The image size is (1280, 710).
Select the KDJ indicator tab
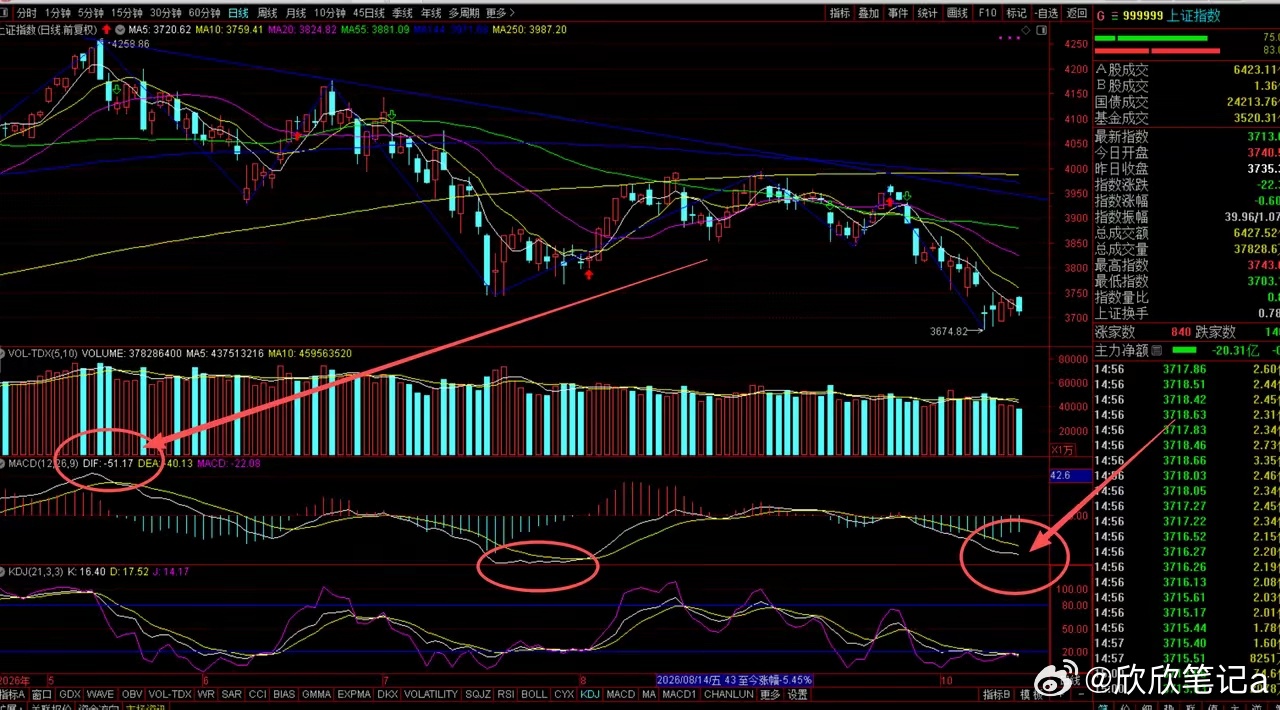click(590, 694)
